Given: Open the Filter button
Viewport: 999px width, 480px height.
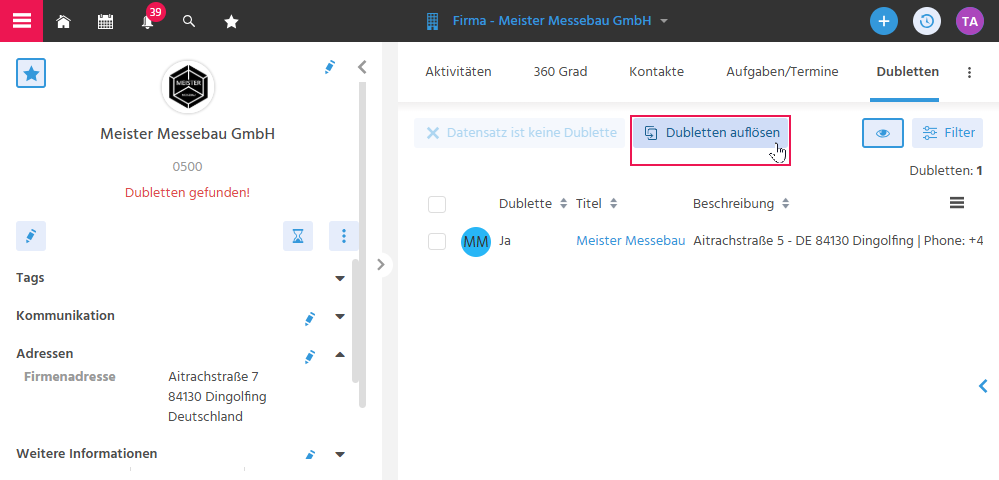Looking at the screenshot, I should pos(947,133).
